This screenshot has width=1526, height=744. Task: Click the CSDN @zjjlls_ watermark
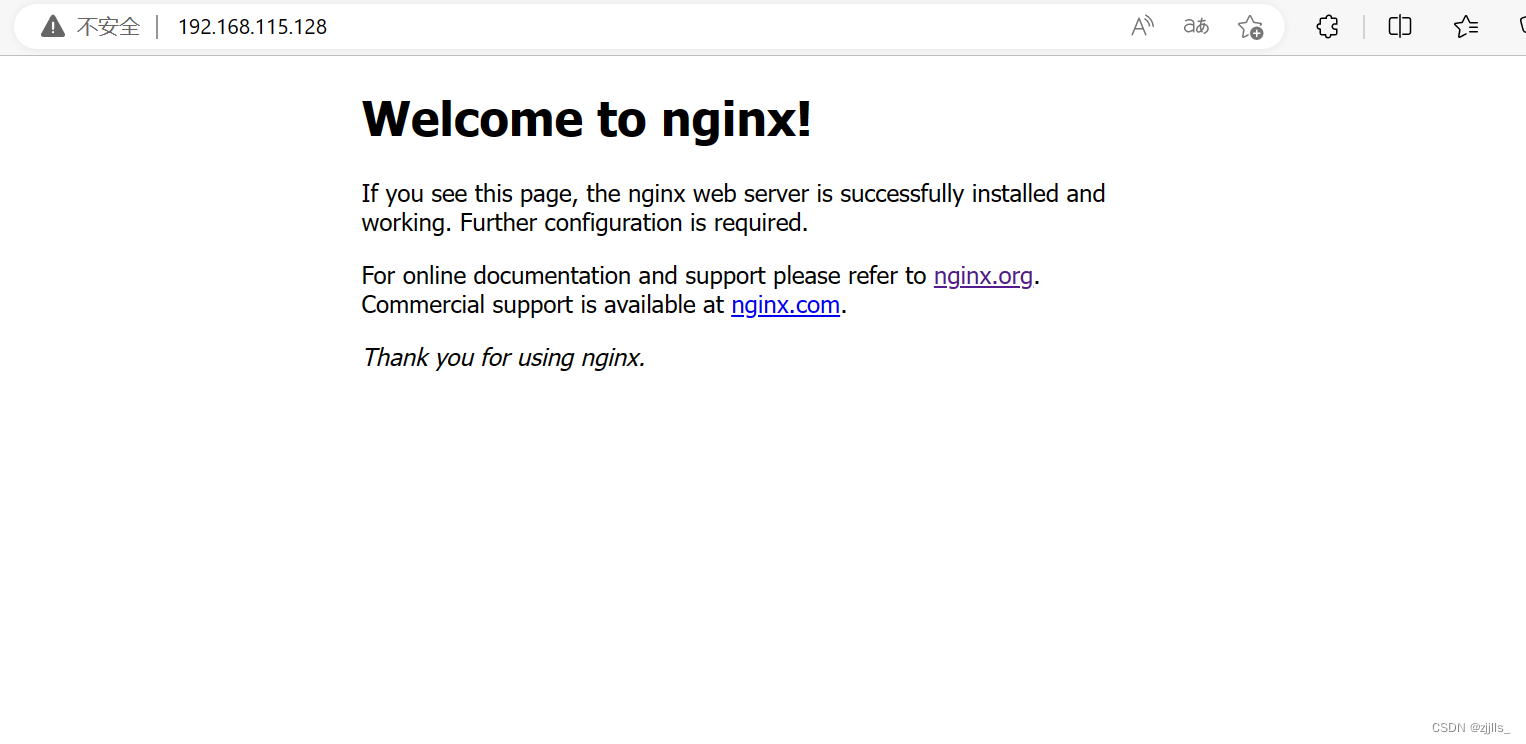click(1468, 727)
